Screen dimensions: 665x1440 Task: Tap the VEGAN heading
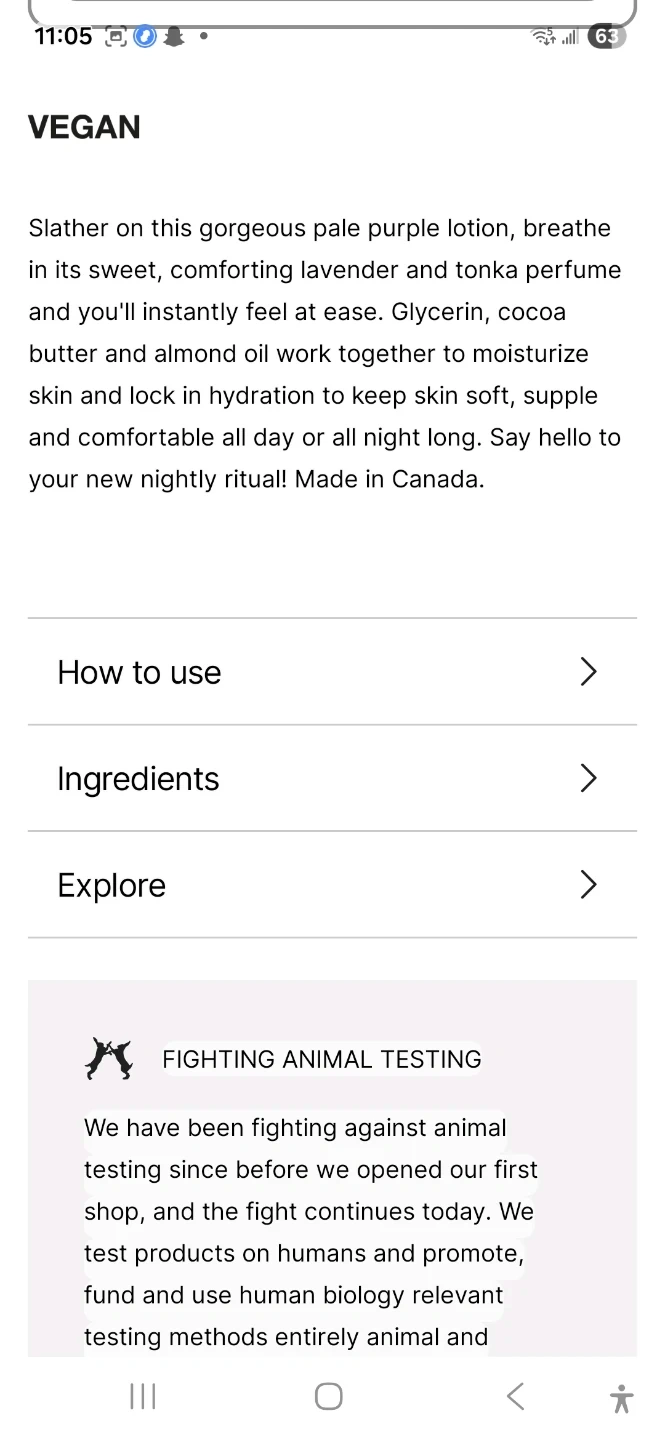tap(84, 127)
